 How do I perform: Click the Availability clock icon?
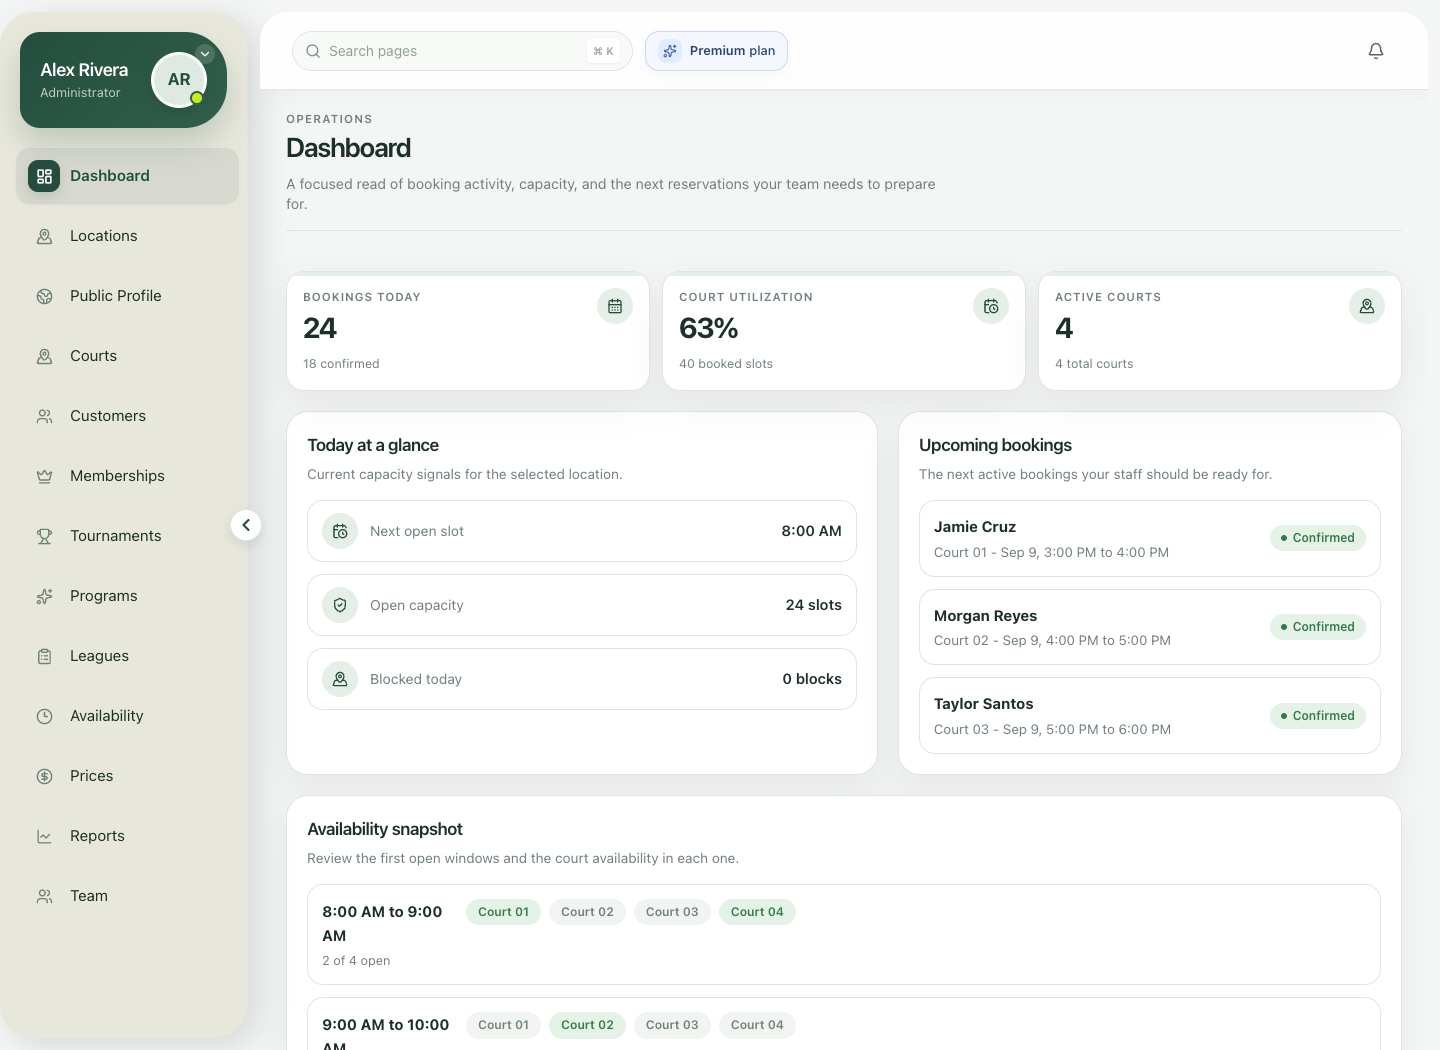pyautogui.click(x=44, y=716)
